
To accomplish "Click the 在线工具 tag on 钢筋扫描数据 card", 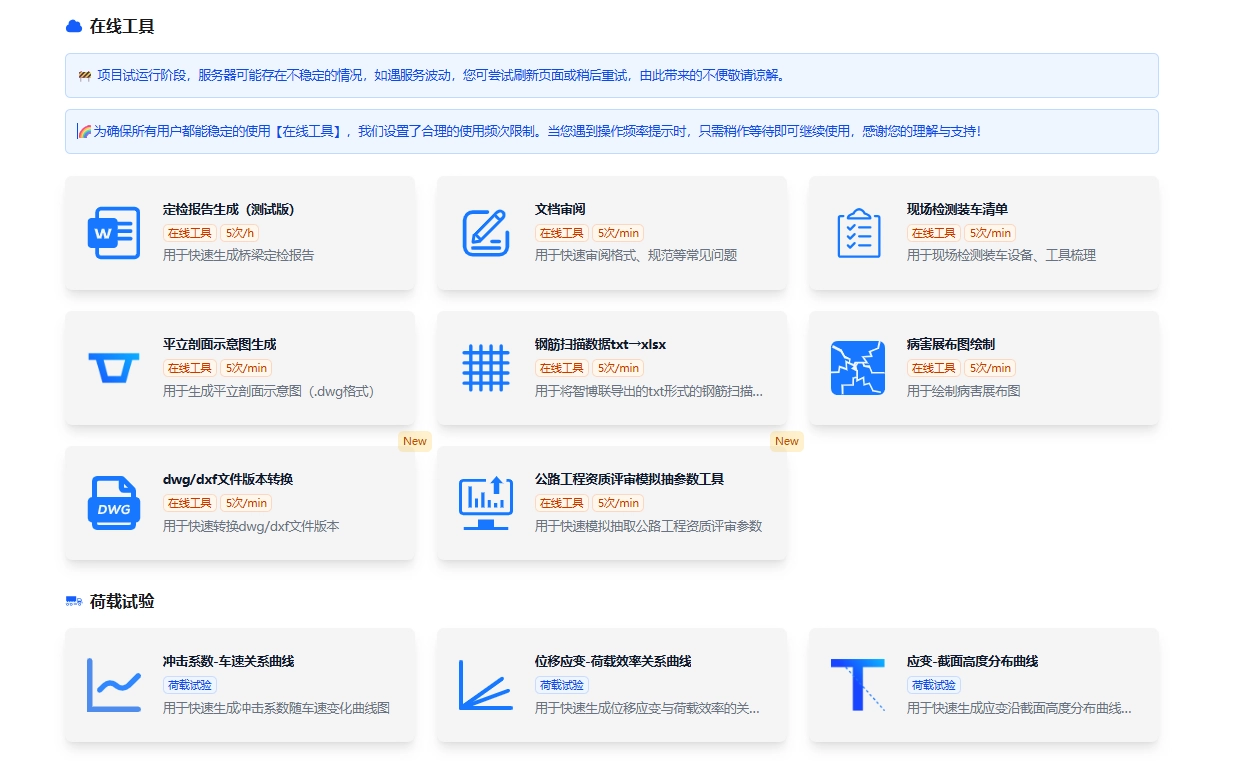I will [561, 367].
